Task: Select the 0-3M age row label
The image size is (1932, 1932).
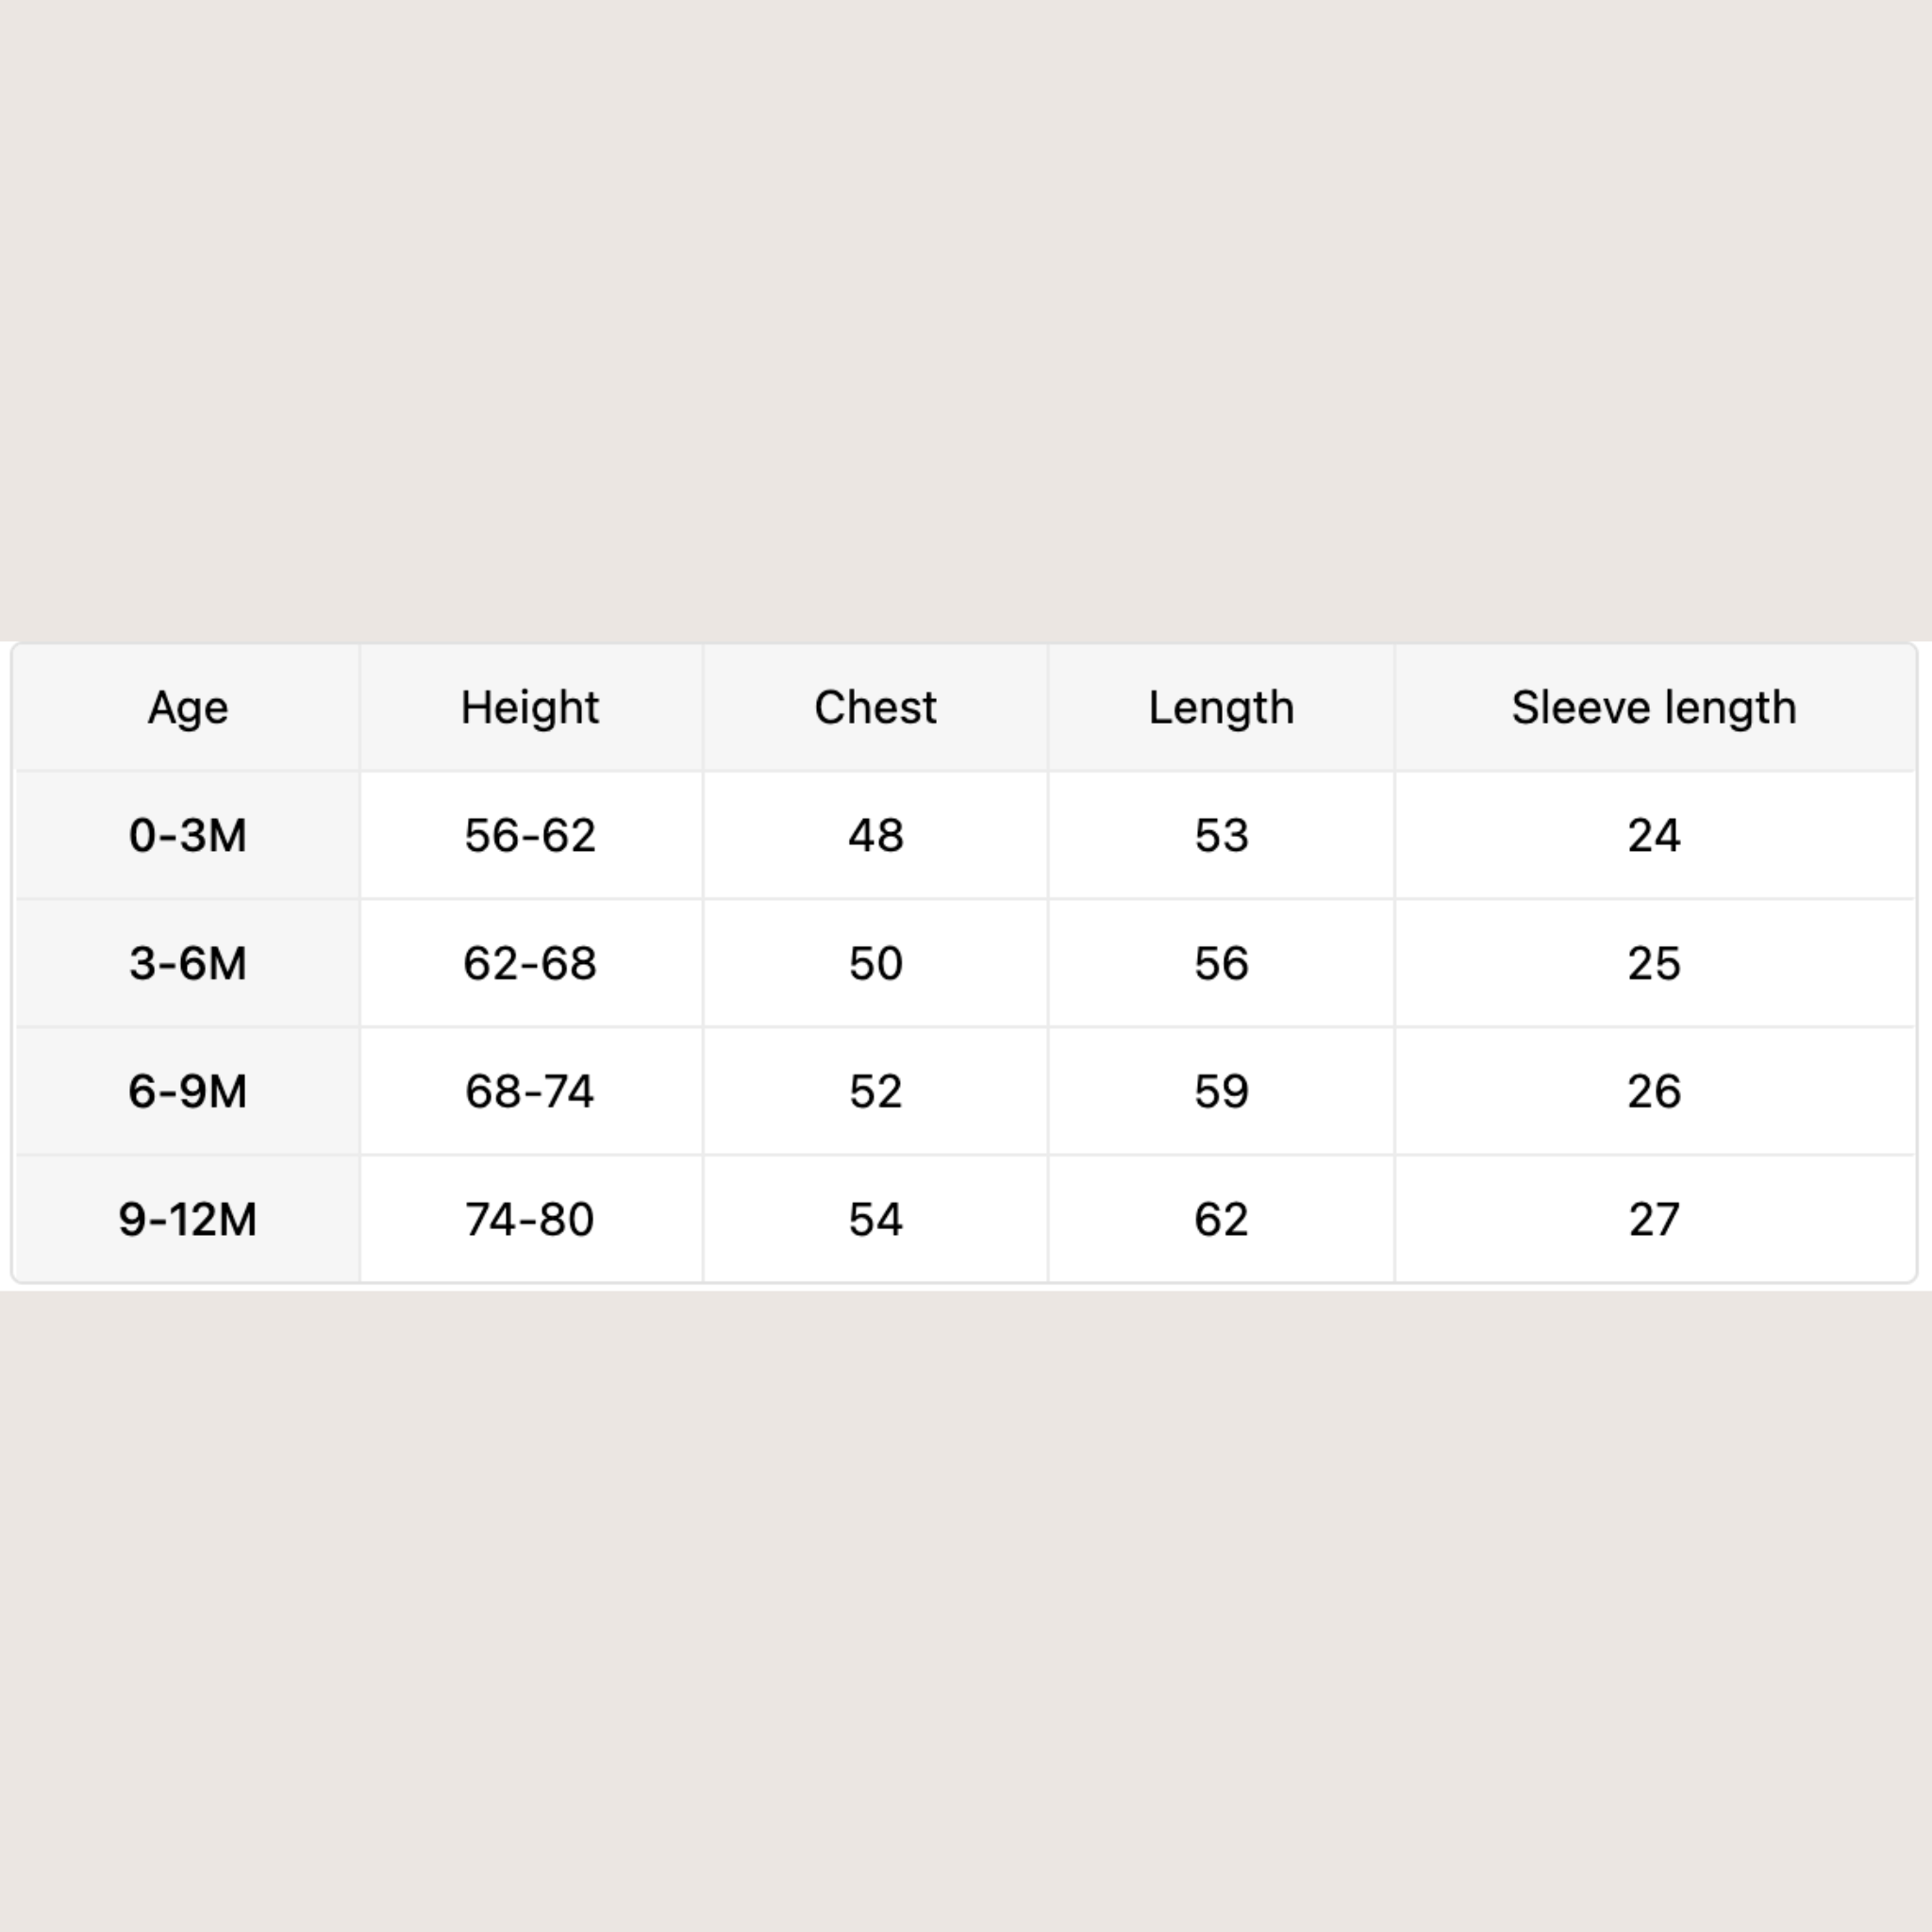Action: pyautogui.click(x=188, y=835)
